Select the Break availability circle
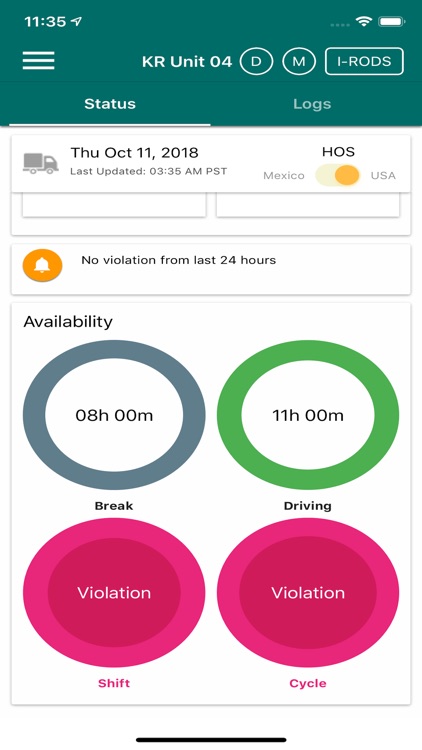Image resolution: width=422 pixels, height=750 pixels. (114, 415)
